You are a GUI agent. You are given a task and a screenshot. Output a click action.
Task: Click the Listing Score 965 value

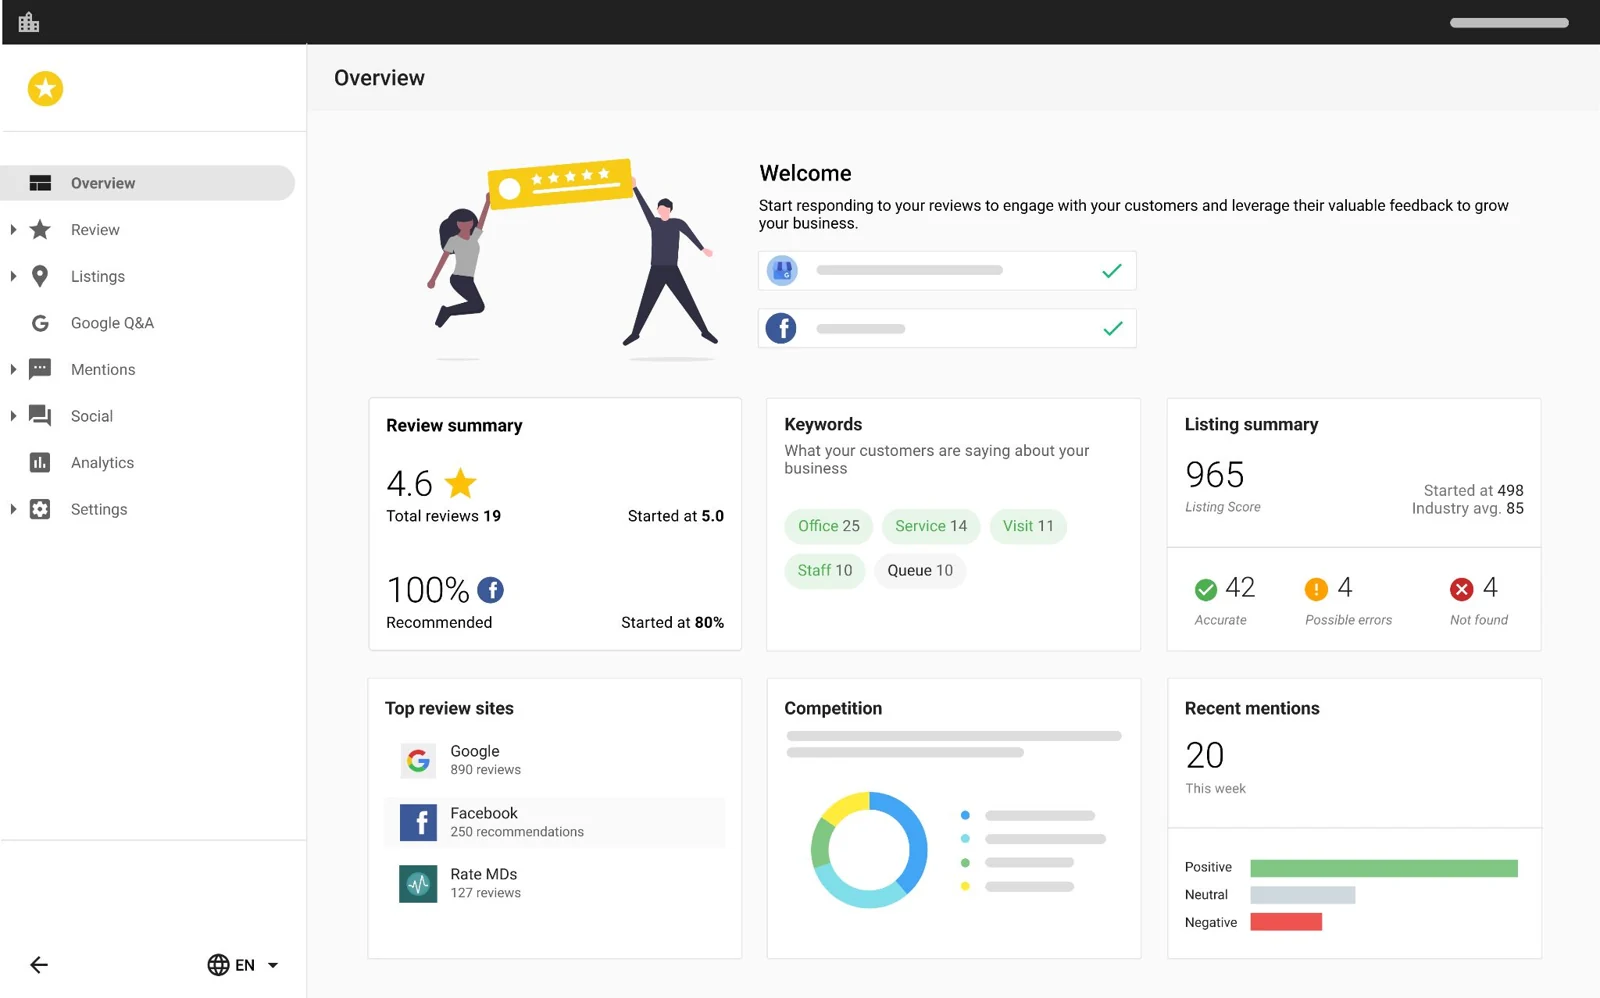[x=1215, y=474]
